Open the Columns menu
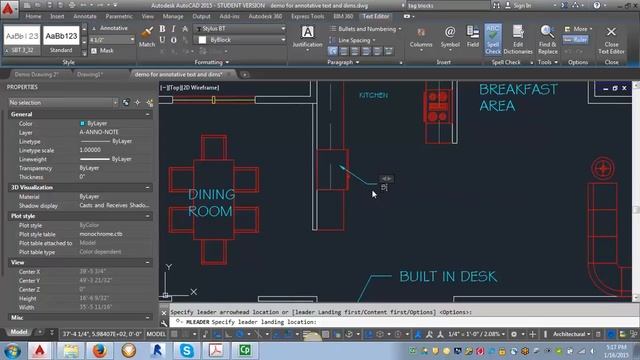The image size is (640, 360). tap(421, 38)
